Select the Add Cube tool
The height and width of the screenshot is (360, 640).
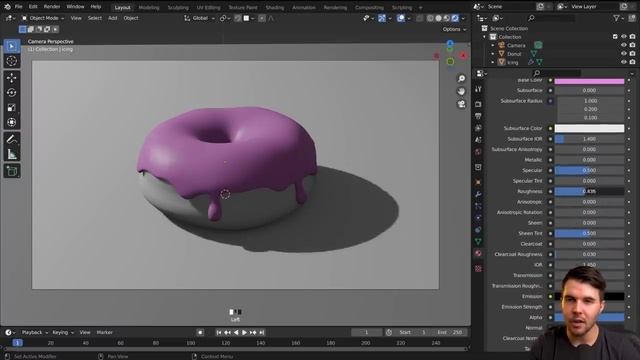[12, 171]
